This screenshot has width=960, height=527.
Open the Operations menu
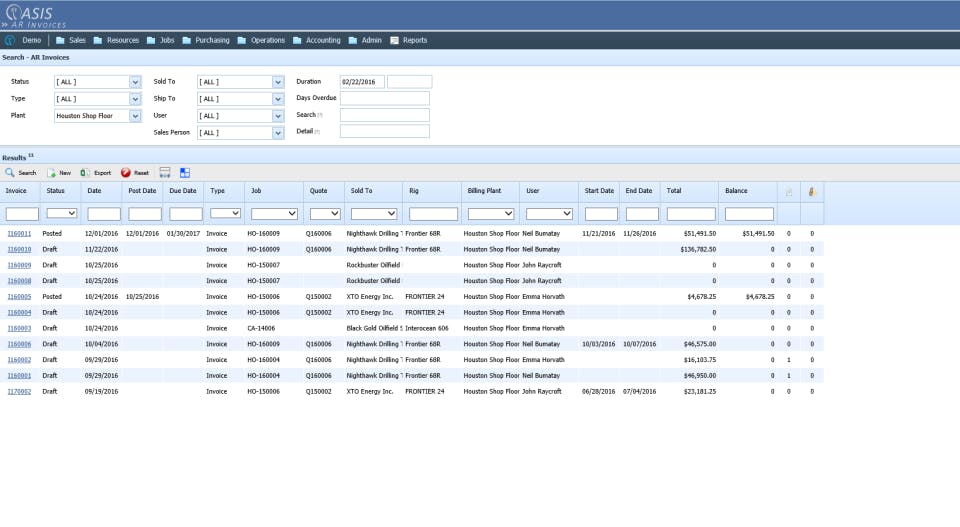click(x=261, y=40)
